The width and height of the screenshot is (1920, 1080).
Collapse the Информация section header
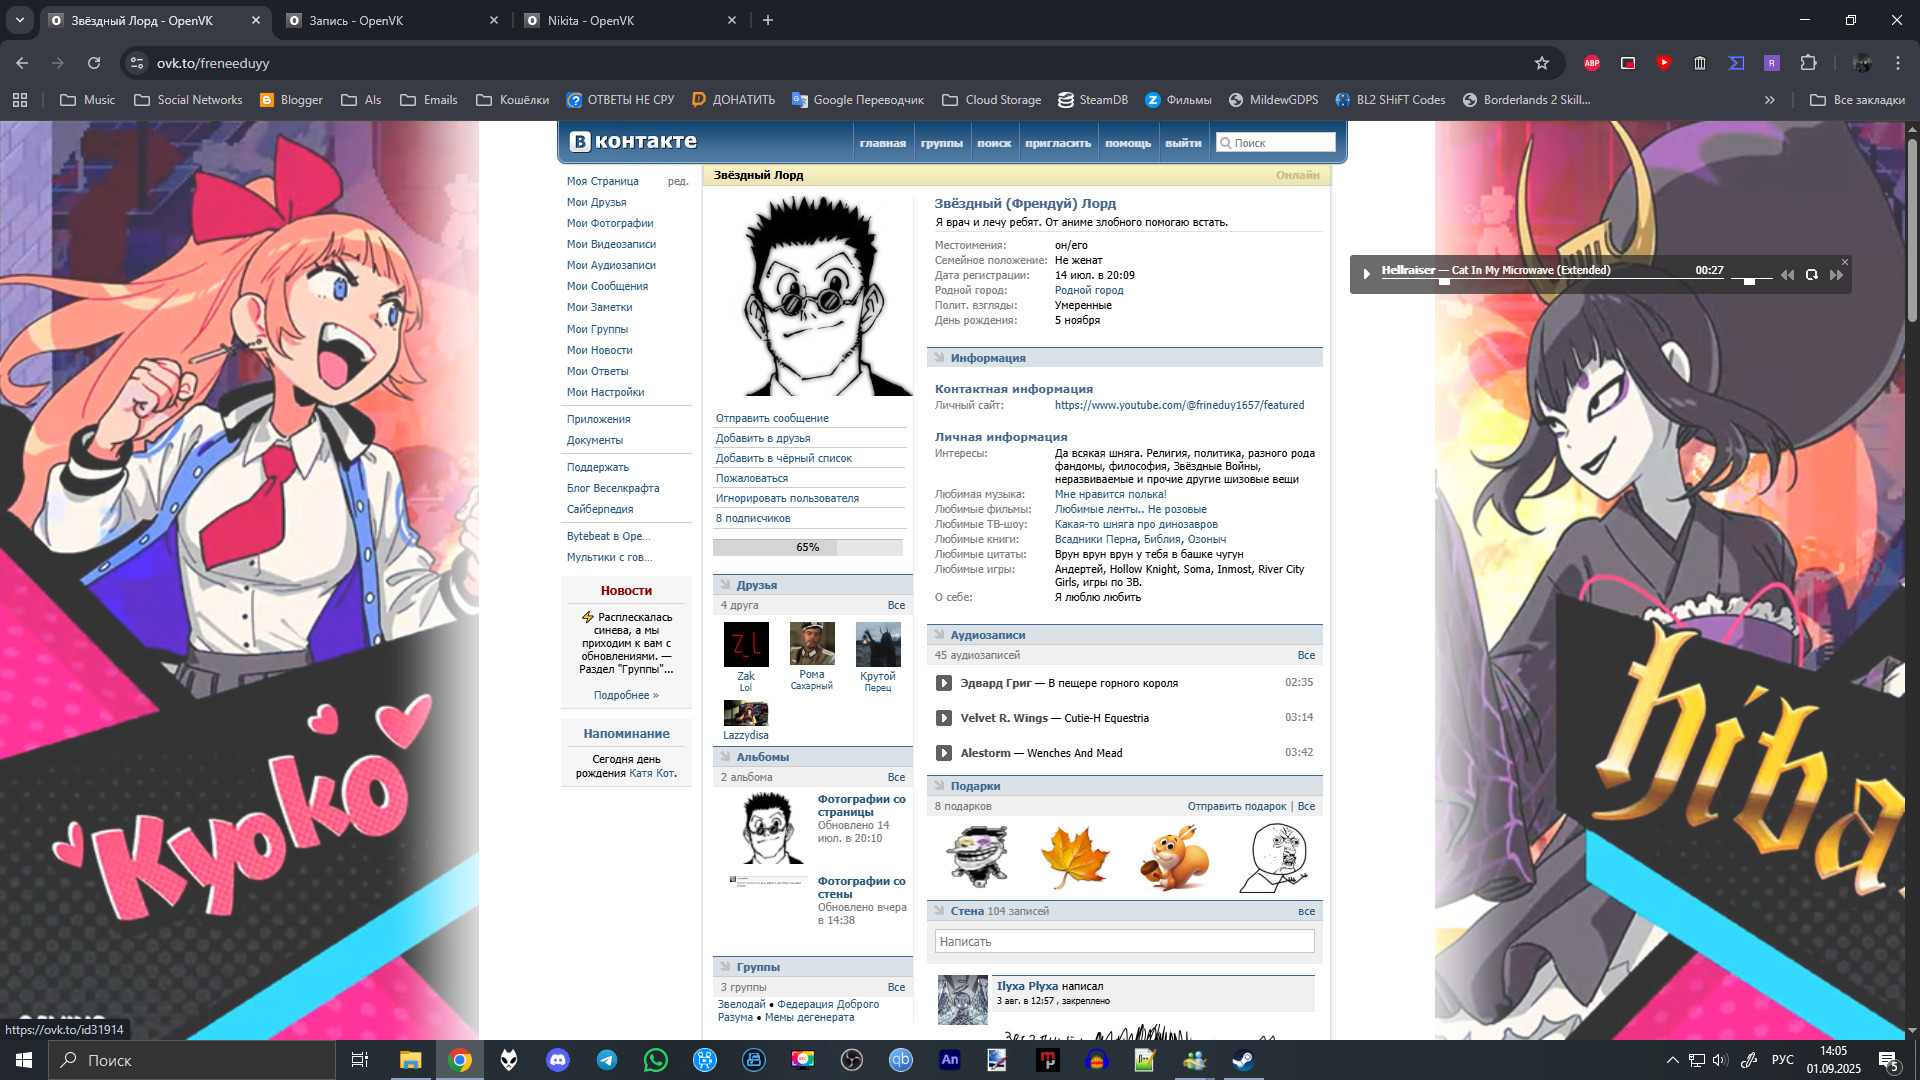(1125, 358)
